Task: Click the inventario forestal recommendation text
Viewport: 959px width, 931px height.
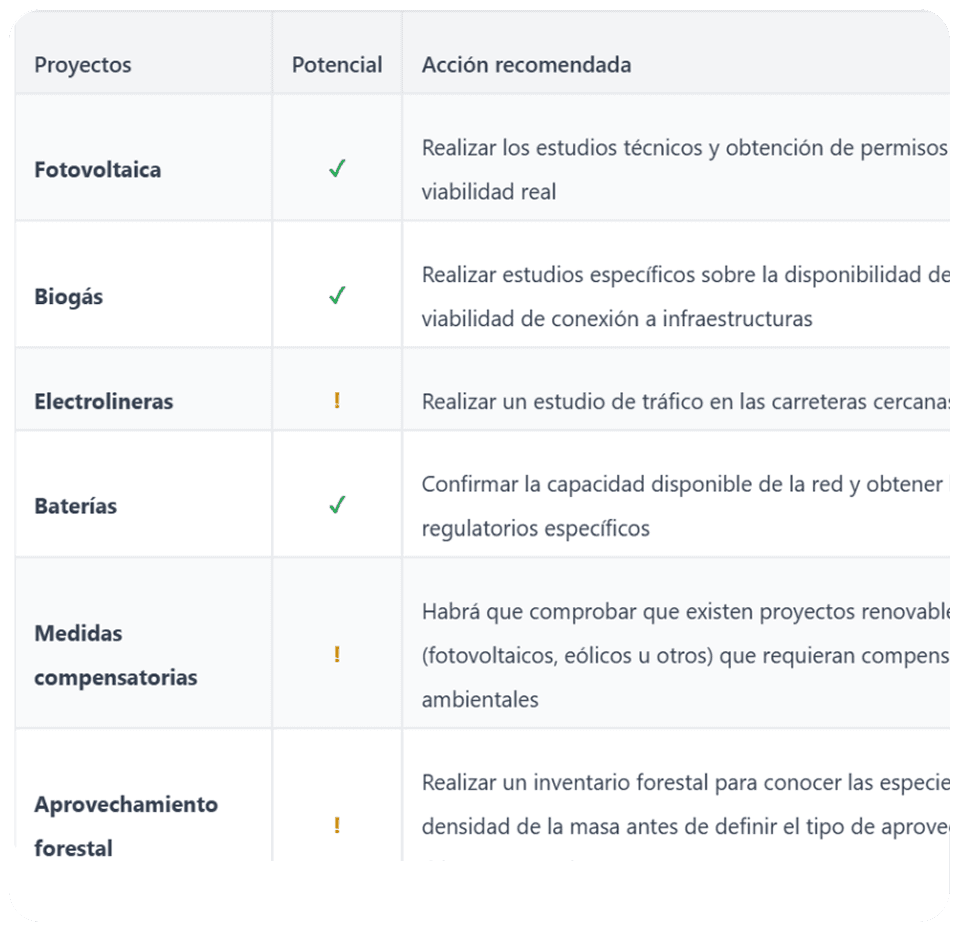Action: (x=685, y=804)
